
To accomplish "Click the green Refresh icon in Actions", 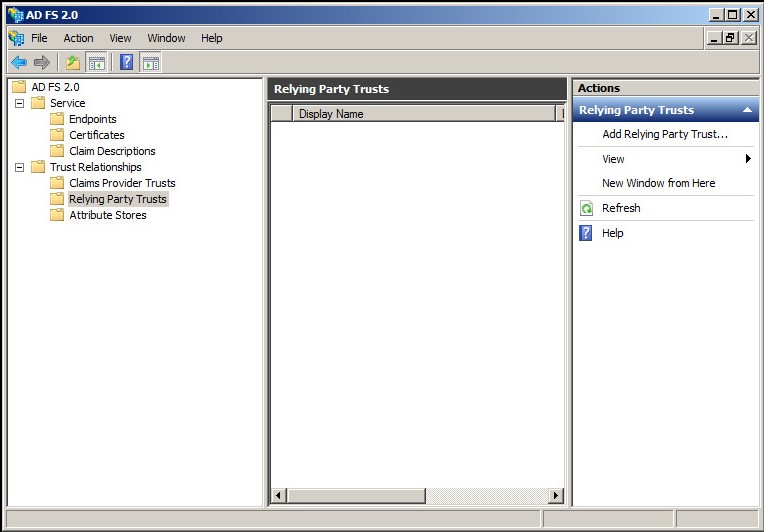I will point(586,209).
